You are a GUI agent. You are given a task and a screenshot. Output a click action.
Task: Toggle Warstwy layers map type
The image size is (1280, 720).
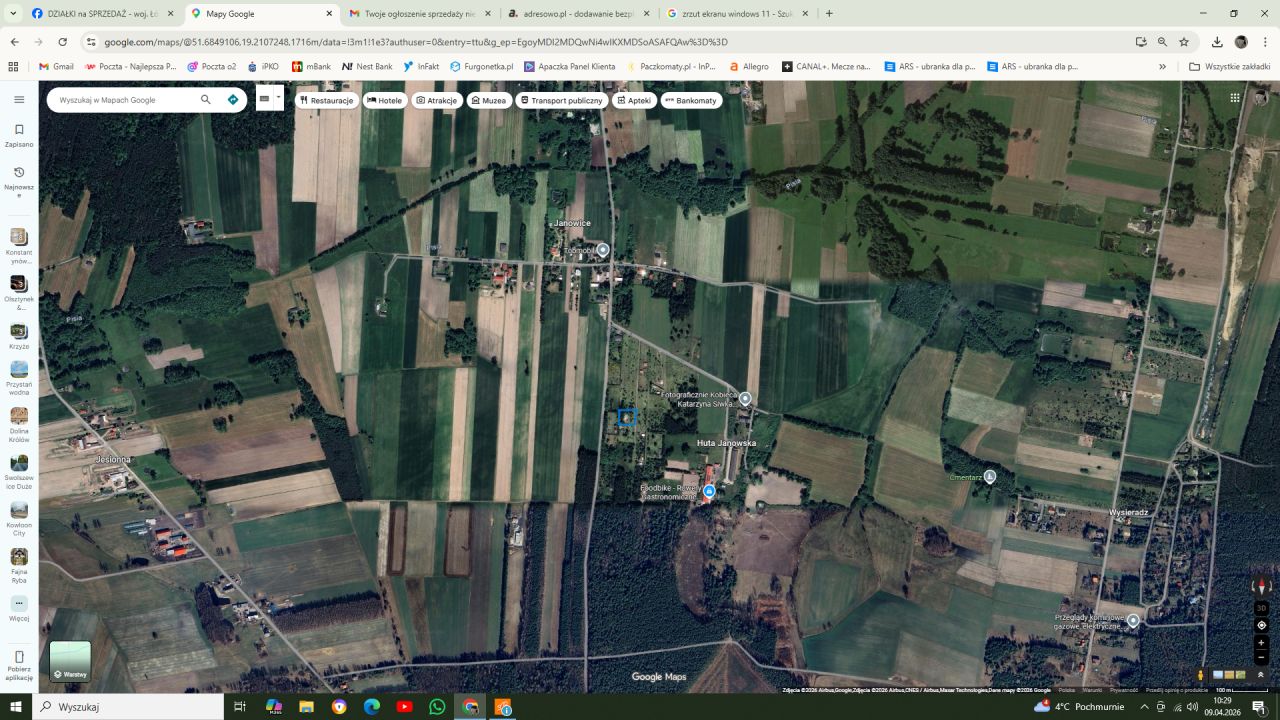coord(70,661)
